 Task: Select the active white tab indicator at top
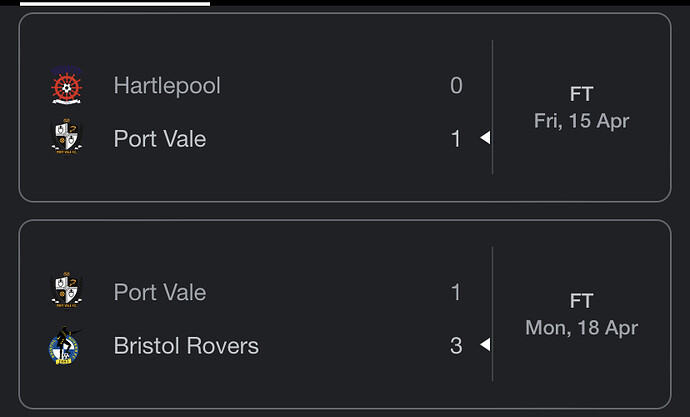pos(115,4)
